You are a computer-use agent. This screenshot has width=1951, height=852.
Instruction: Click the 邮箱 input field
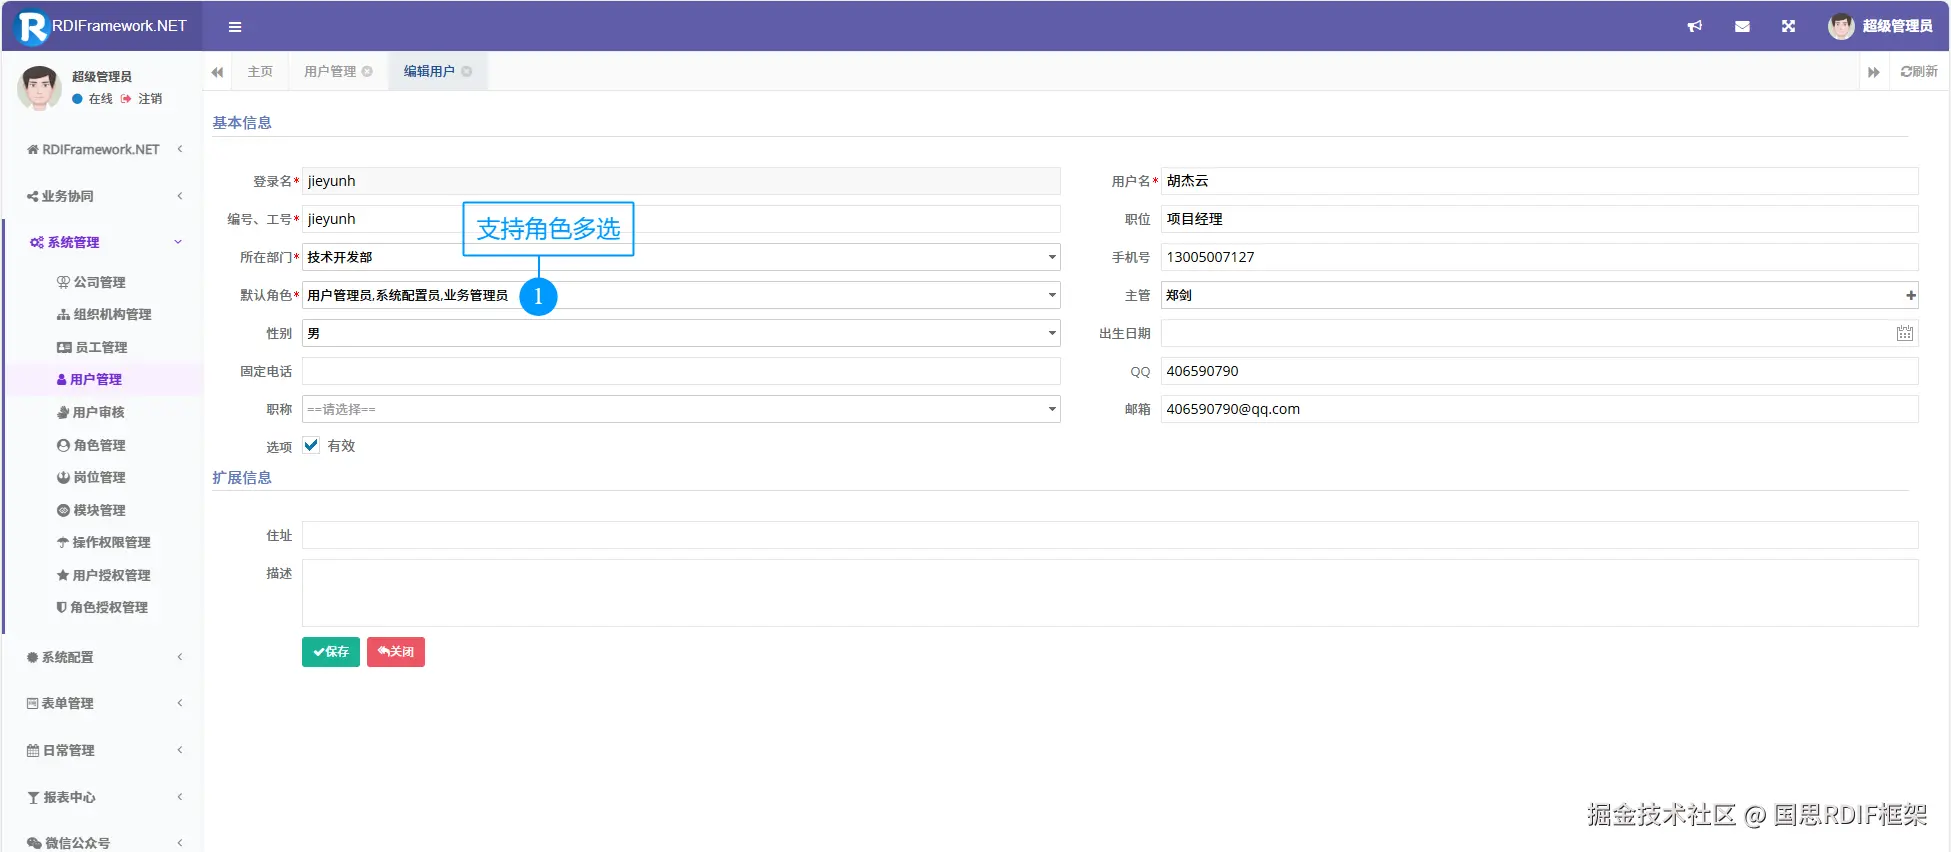pos(1539,409)
